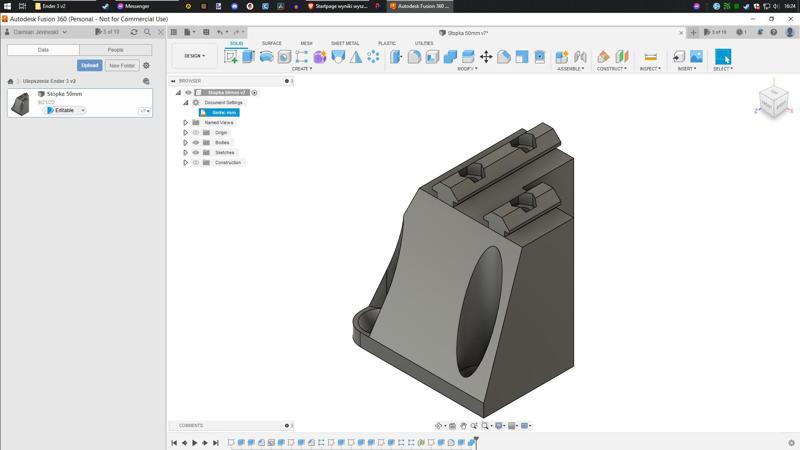
Task: Select the Fillet tool
Action: point(414,57)
